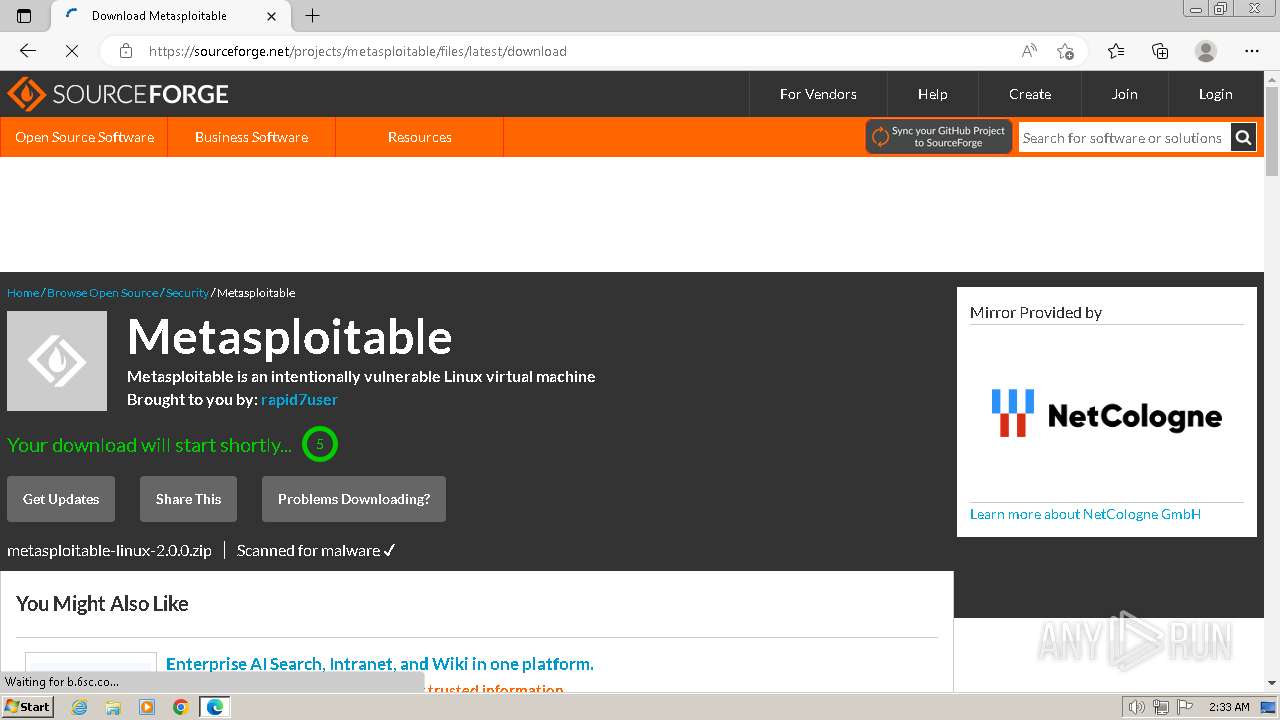The image size is (1280, 720).
Task: Click the Home breadcrumb link
Action: tap(23, 293)
